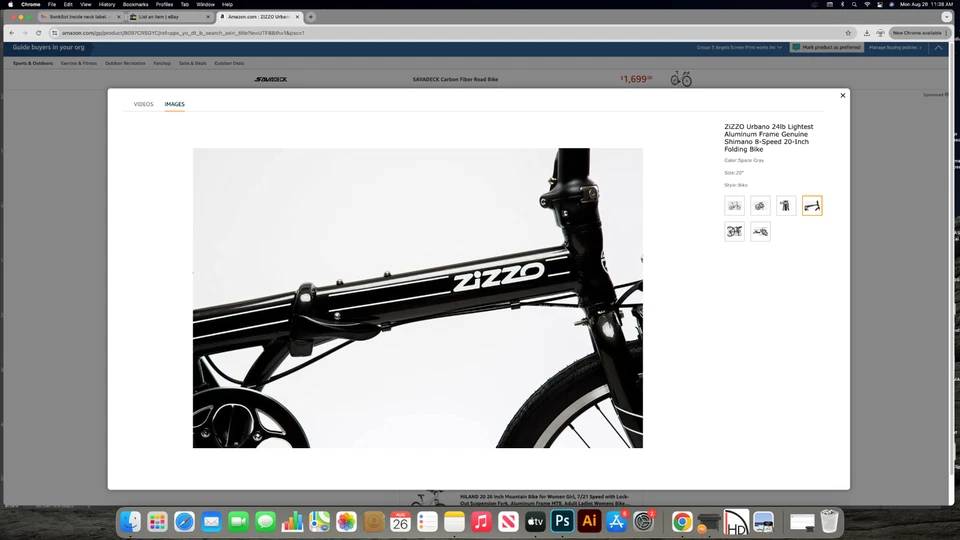Viewport: 960px width, 540px height.
Task: Open Spotlight search in menu bar
Action: click(854, 4)
